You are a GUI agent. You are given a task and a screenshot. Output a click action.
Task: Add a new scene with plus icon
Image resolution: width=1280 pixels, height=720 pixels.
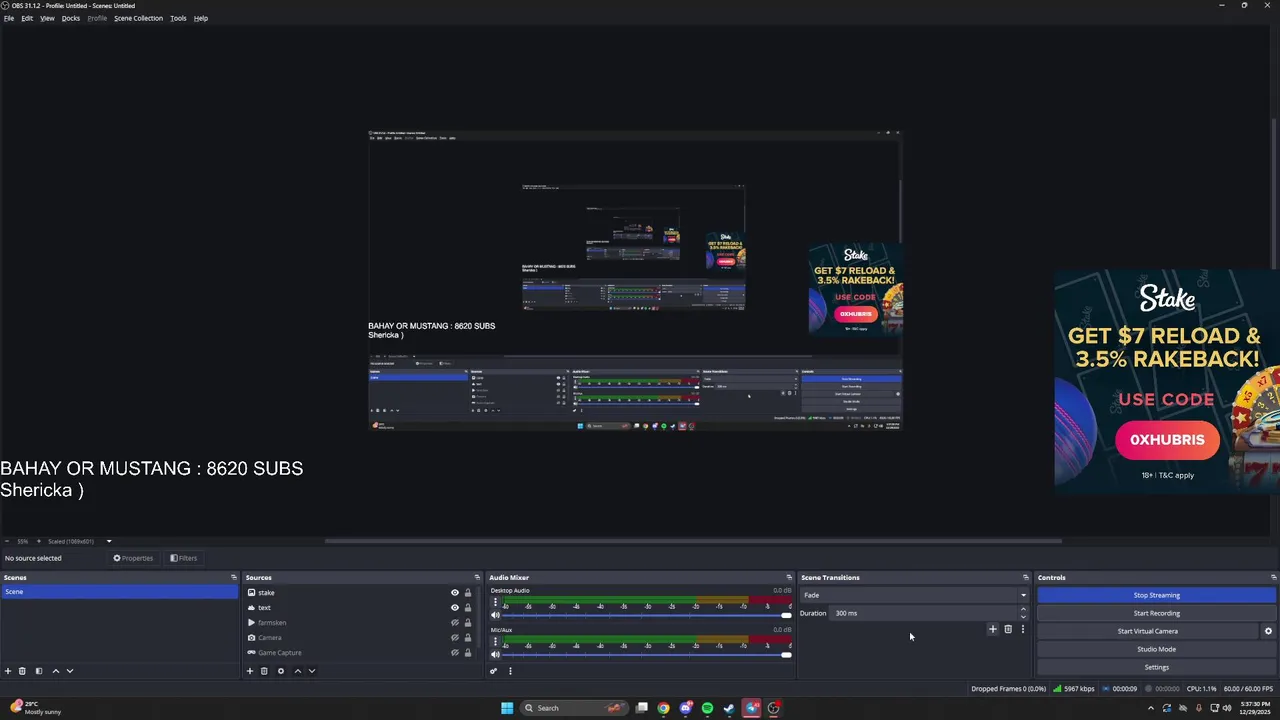[8, 671]
